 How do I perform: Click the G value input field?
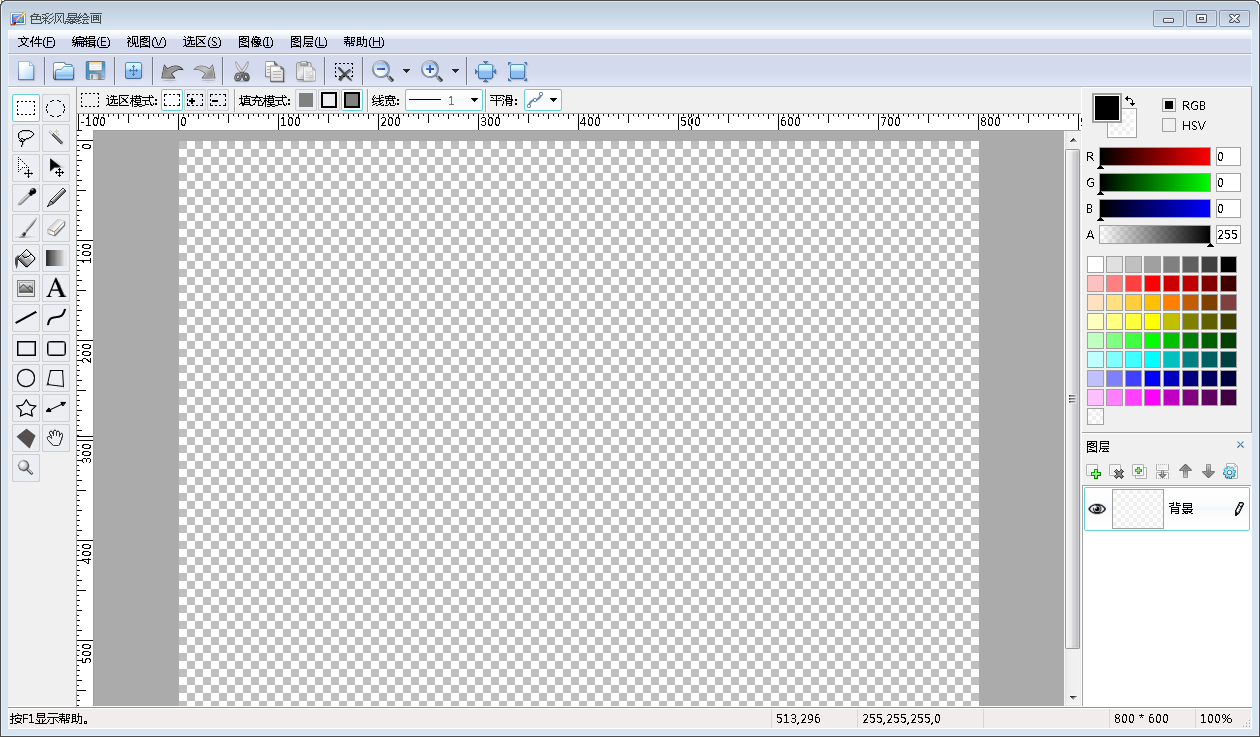pyautogui.click(x=1228, y=182)
